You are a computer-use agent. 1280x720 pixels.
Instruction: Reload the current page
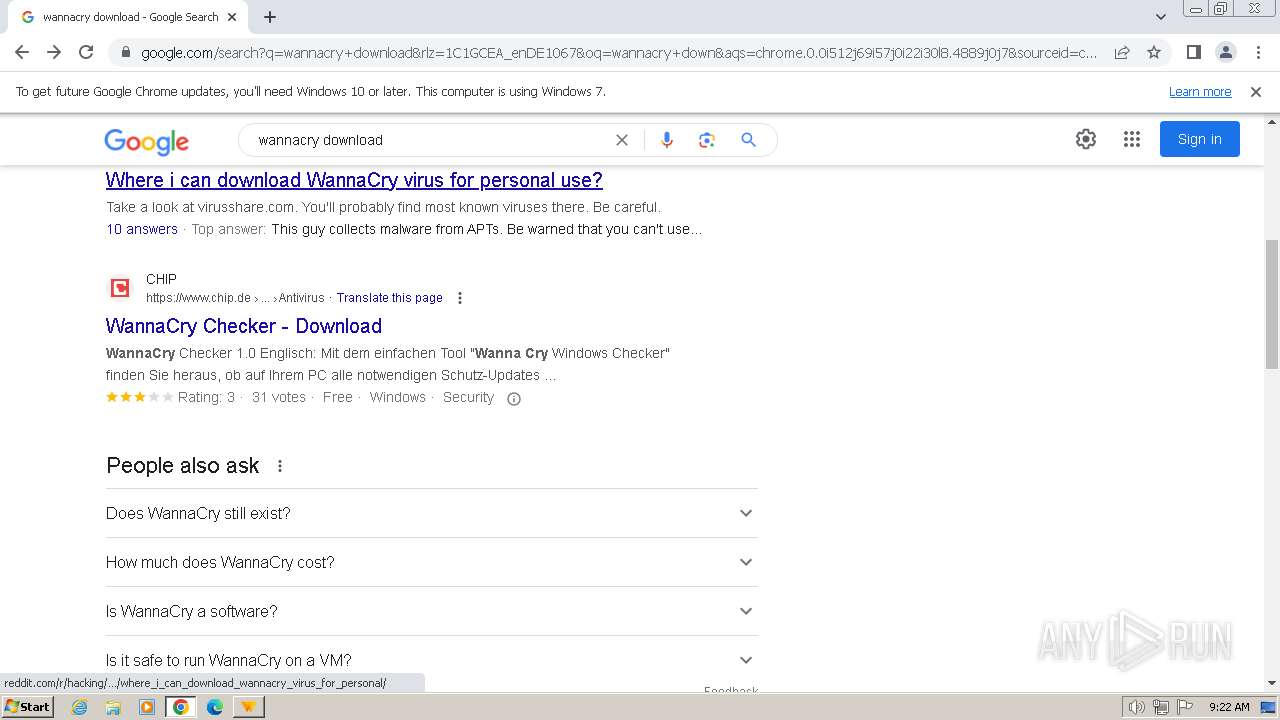click(x=86, y=52)
